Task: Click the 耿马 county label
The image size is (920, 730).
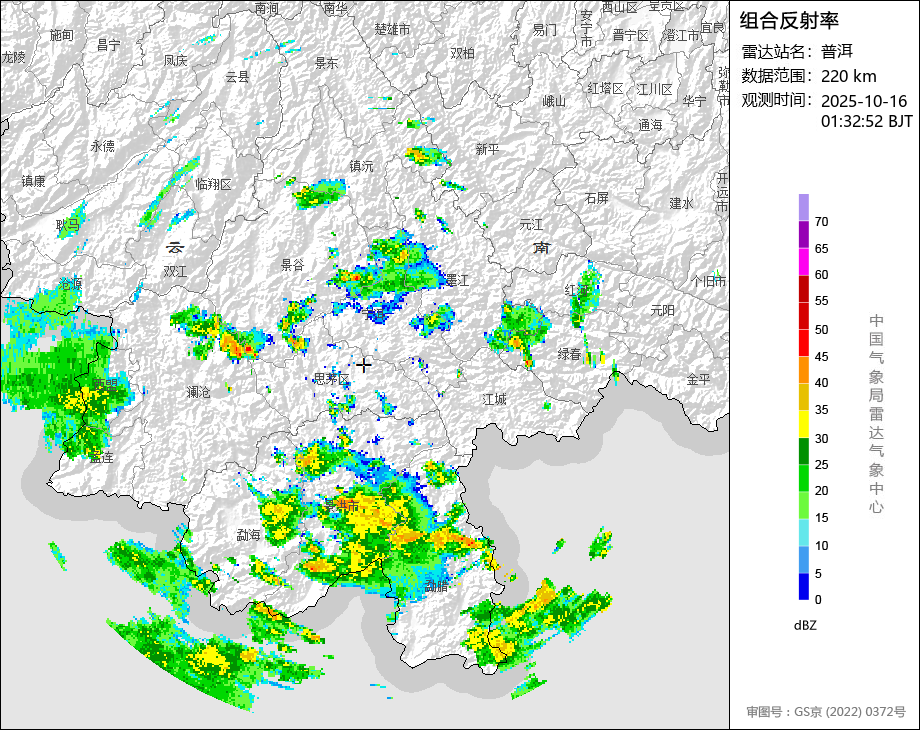Action: pos(67,224)
